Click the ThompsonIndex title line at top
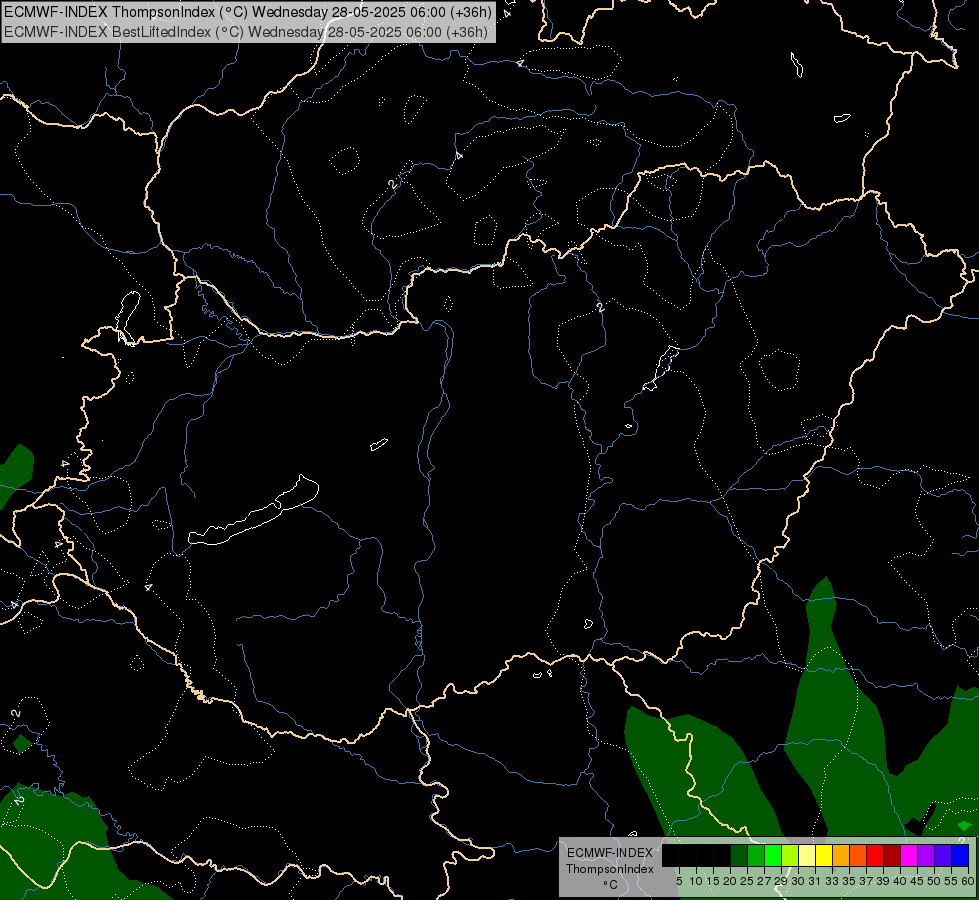This screenshot has height=900, width=979. (x=248, y=12)
